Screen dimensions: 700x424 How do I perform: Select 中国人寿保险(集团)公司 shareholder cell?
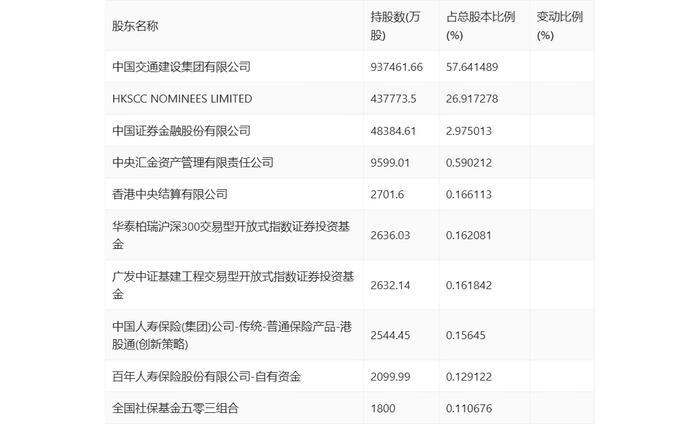(x=232, y=335)
